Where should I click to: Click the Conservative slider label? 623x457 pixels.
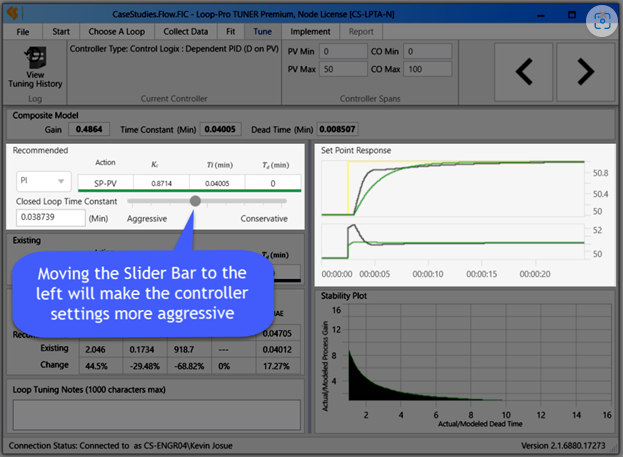pyautogui.click(x=264, y=219)
